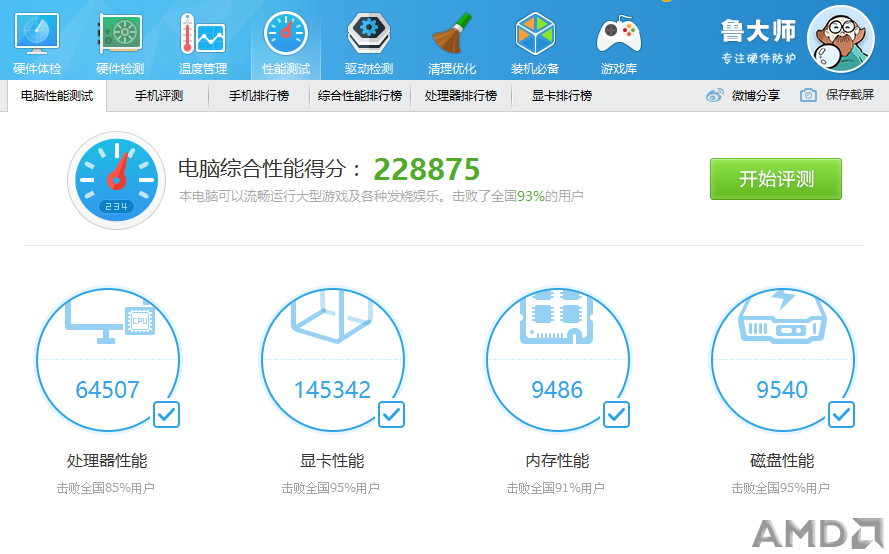Click 微博分享 share link

click(x=756, y=95)
